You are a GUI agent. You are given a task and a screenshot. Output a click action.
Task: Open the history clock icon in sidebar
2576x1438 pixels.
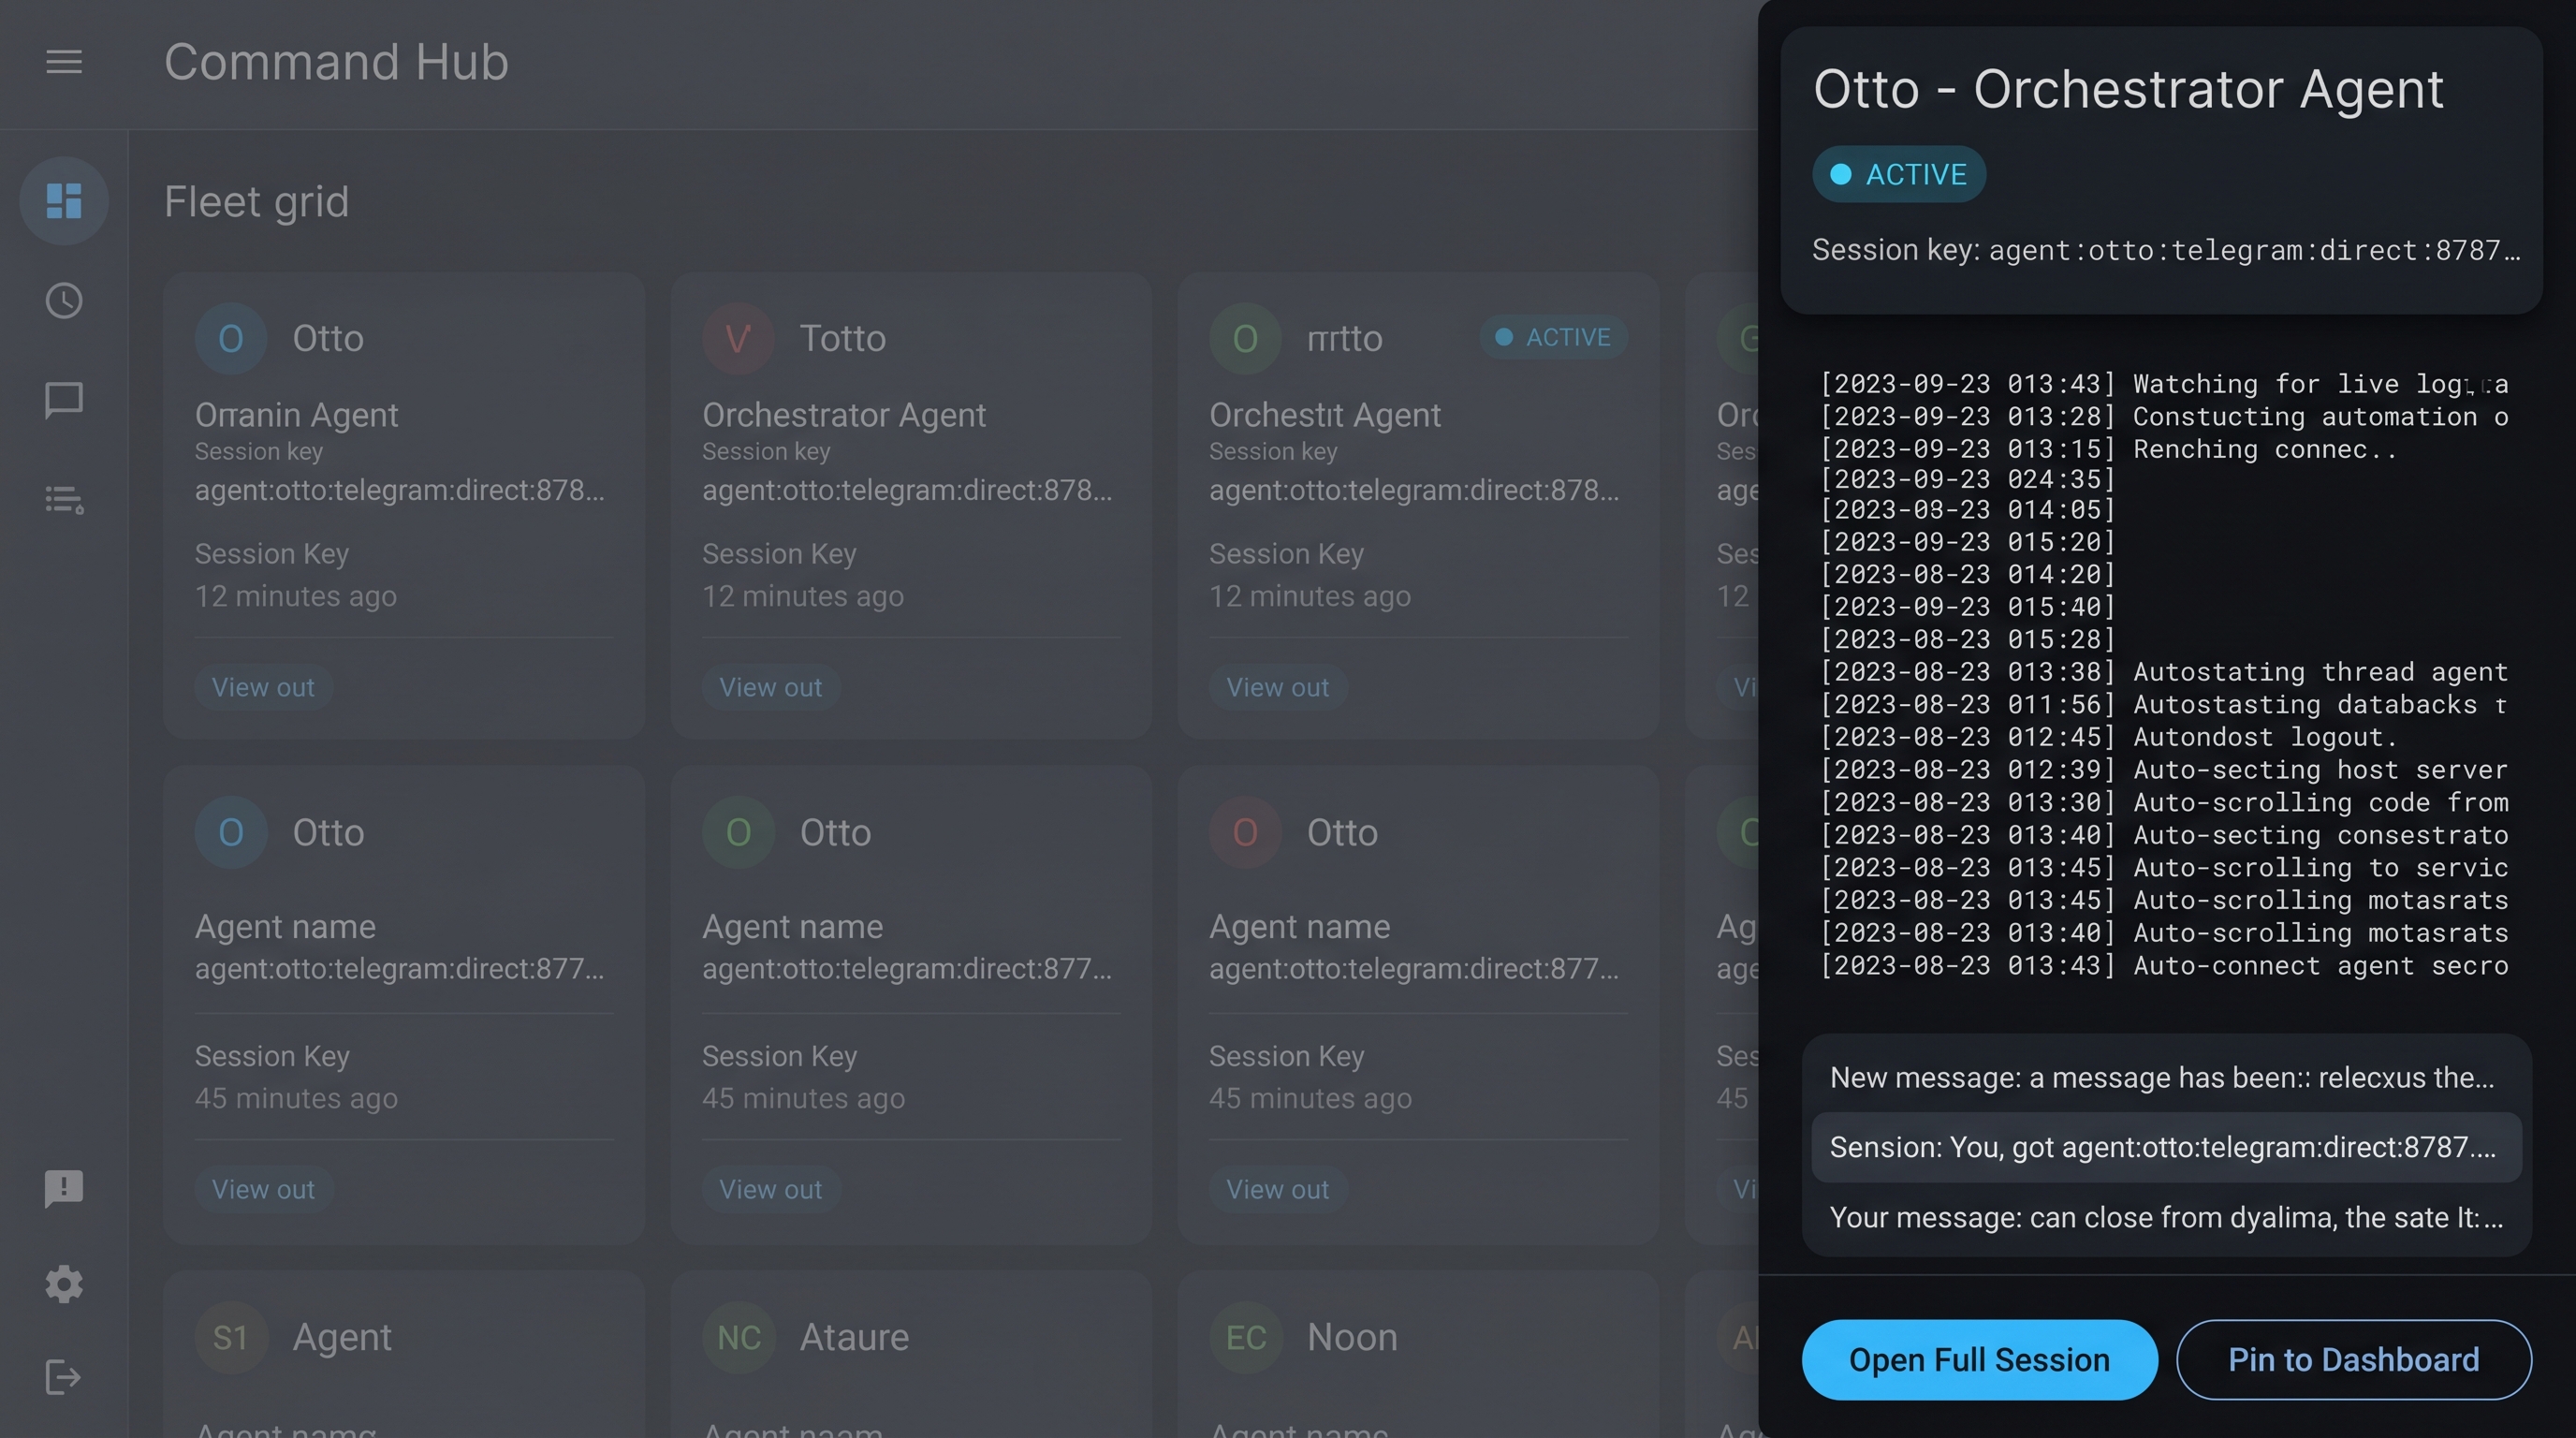(64, 301)
